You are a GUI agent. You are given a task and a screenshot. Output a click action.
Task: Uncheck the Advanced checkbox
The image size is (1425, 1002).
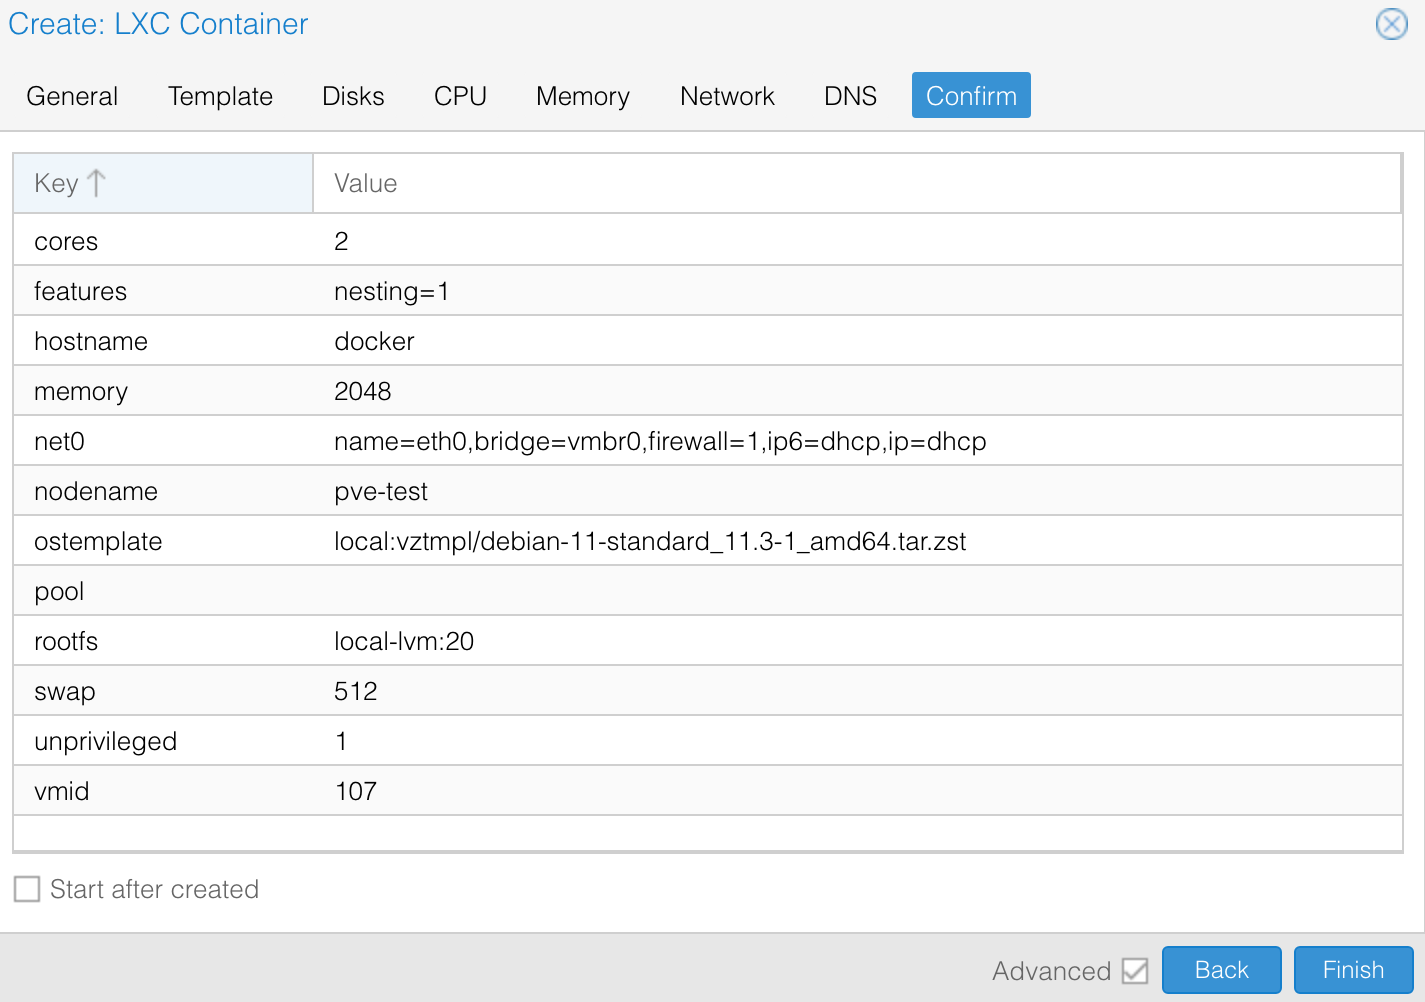[1133, 970]
